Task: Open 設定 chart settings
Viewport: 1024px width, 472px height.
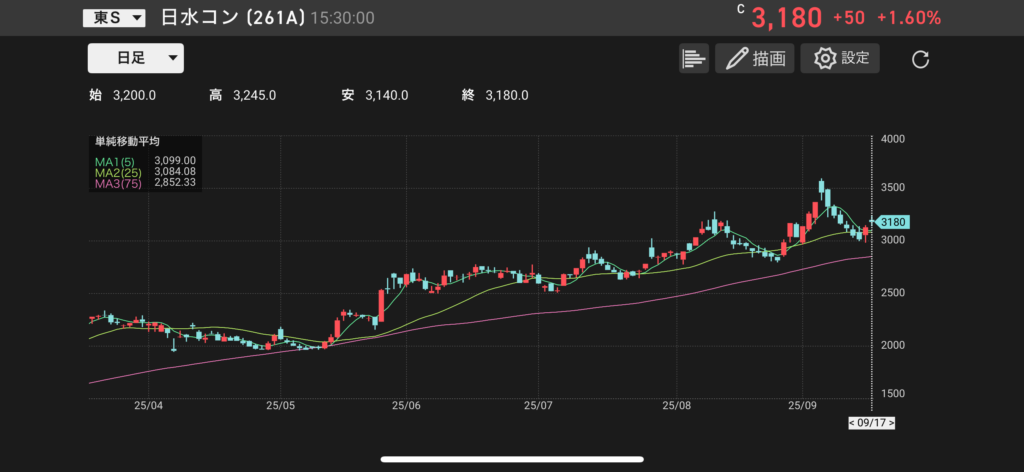Action: [840, 58]
